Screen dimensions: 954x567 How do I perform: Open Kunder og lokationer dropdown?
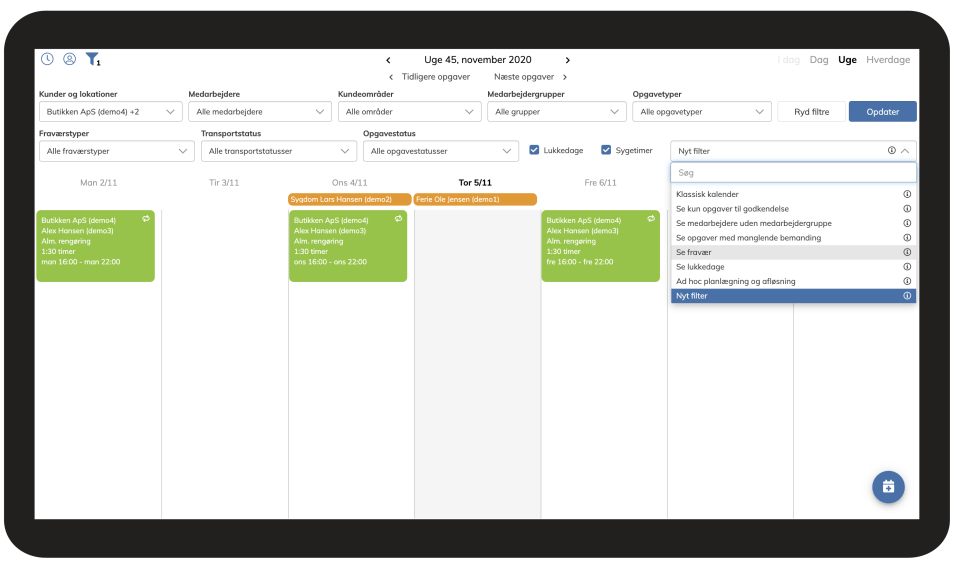[111, 112]
